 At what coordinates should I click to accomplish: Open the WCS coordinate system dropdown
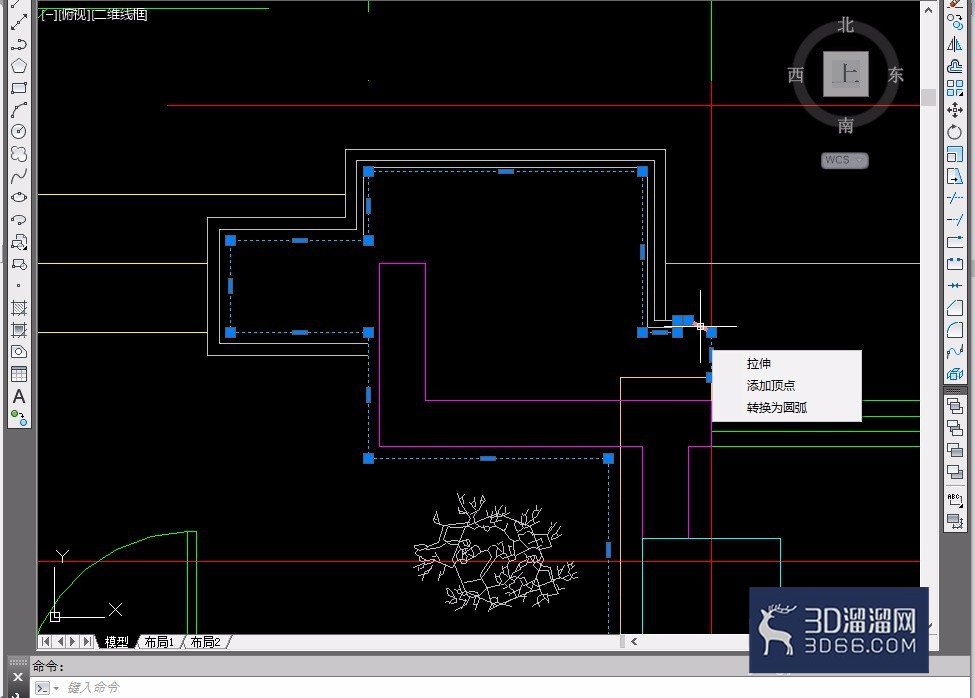click(x=844, y=160)
